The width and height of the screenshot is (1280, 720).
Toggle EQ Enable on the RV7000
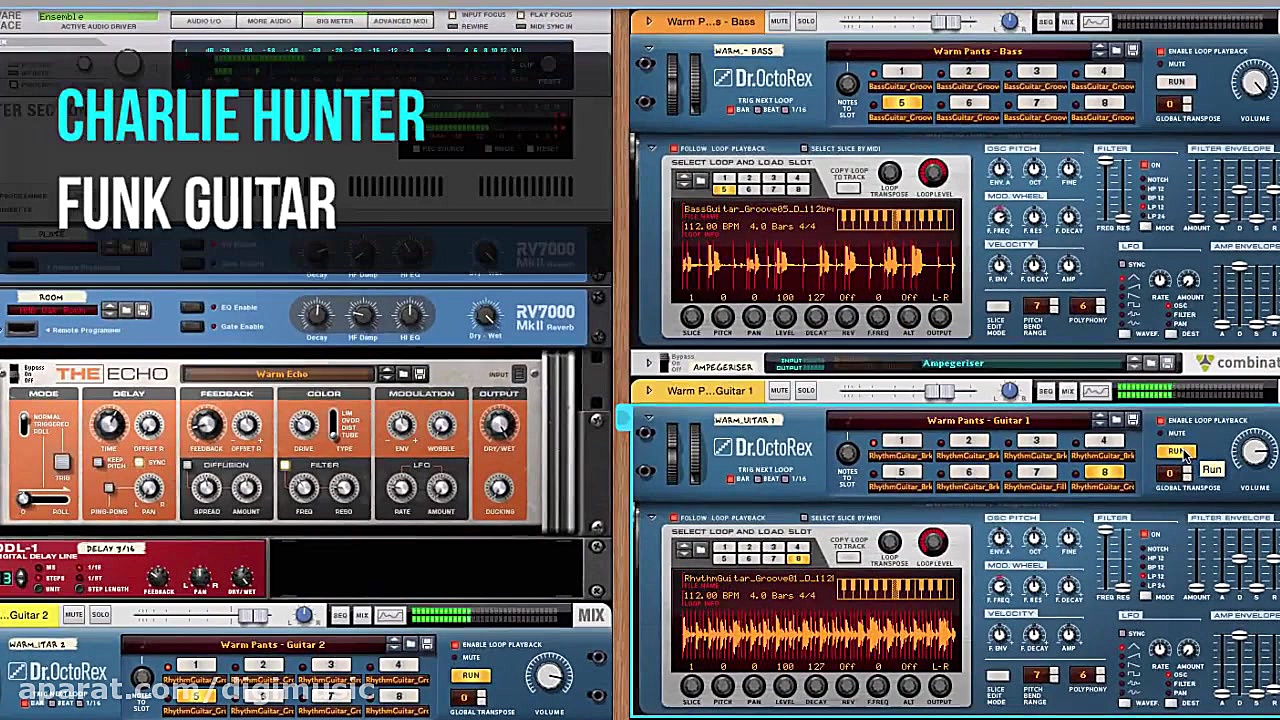click(192, 307)
